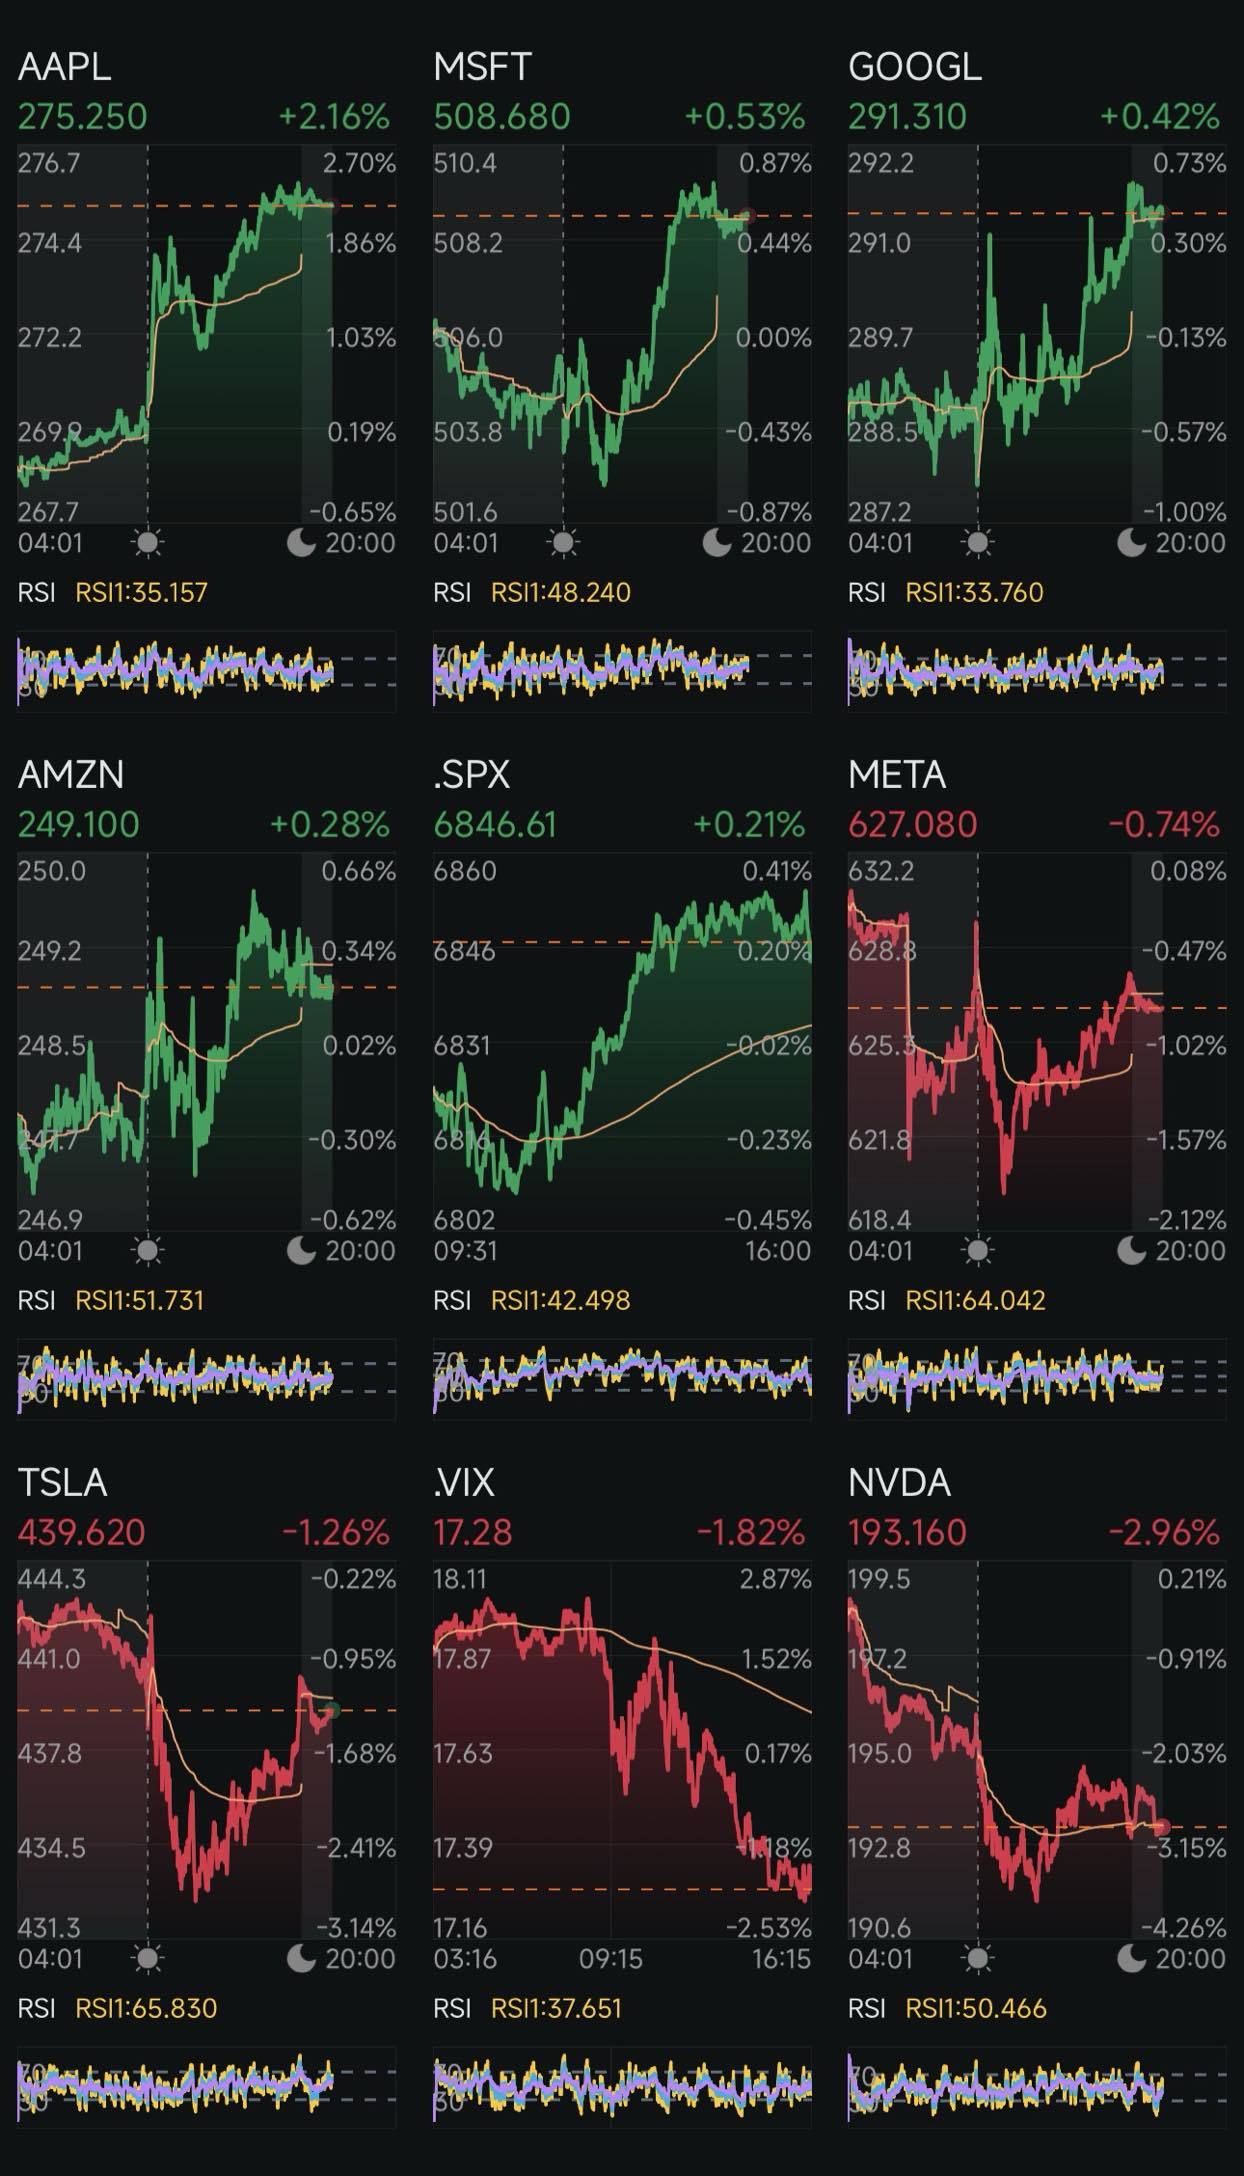Select the .VIX RSI indicator strip
Image resolution: width=1244 pixels, height=2176 pixels.
622,2086
